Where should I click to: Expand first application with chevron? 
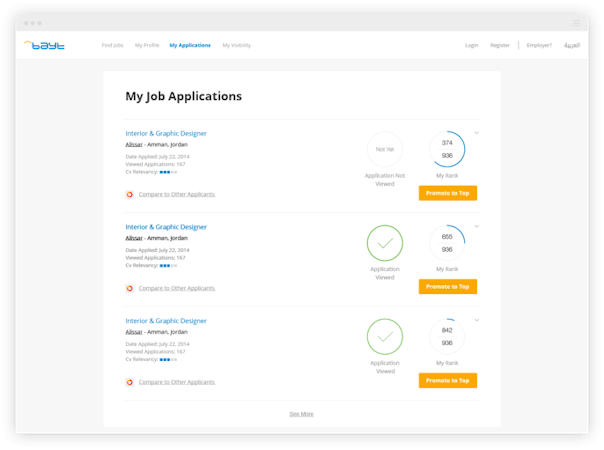click(476, 133)
